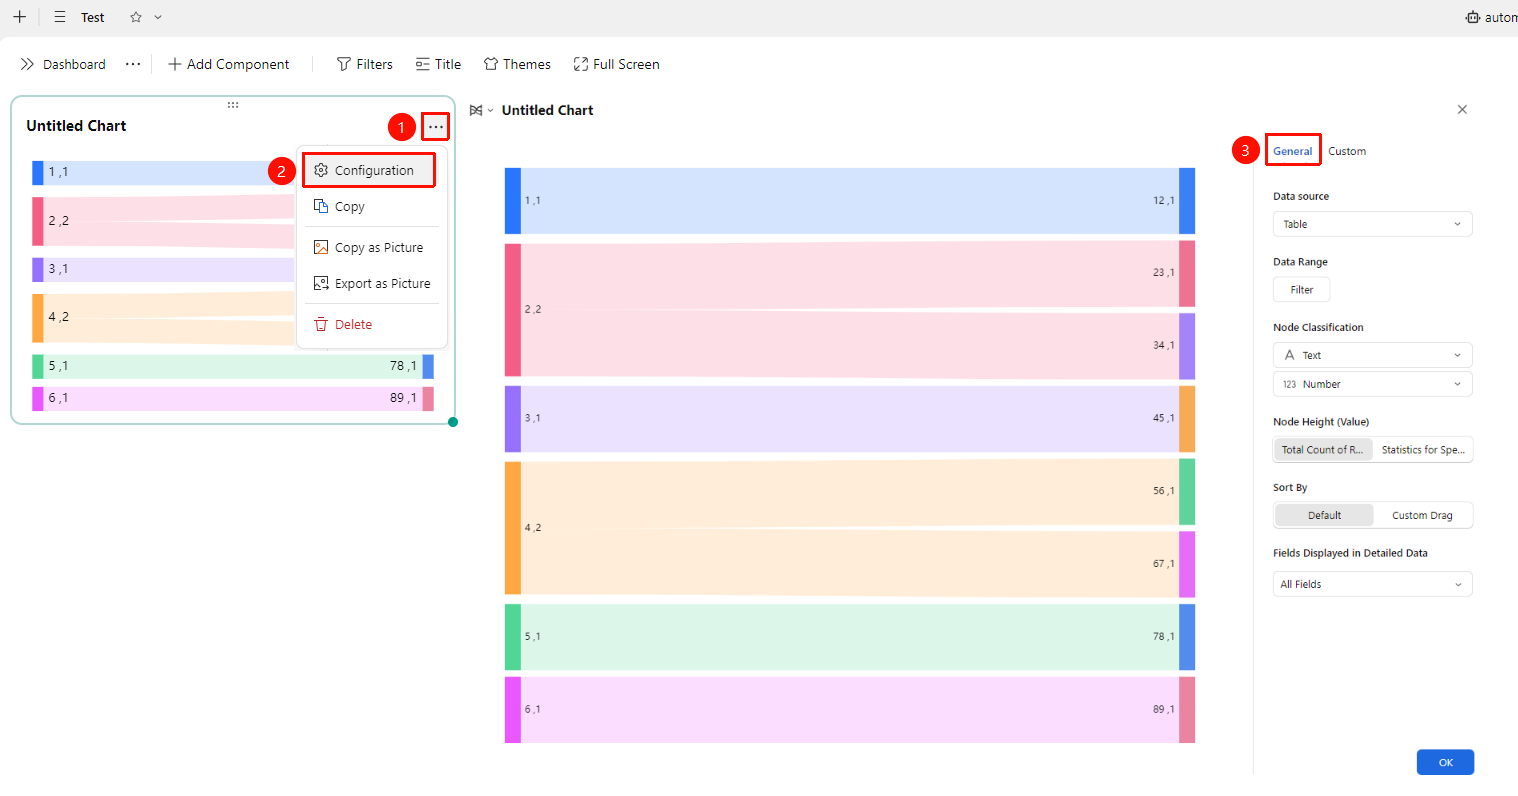1518x796 pixels.
Task: Open Themes in the toolbar
Action: pos(517,64)
